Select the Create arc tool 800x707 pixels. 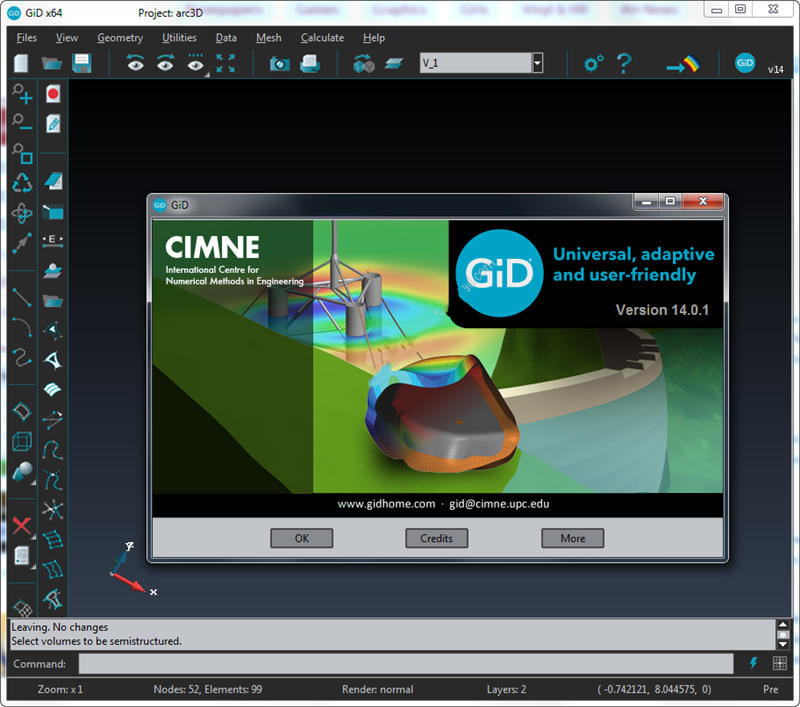[22, 326]
